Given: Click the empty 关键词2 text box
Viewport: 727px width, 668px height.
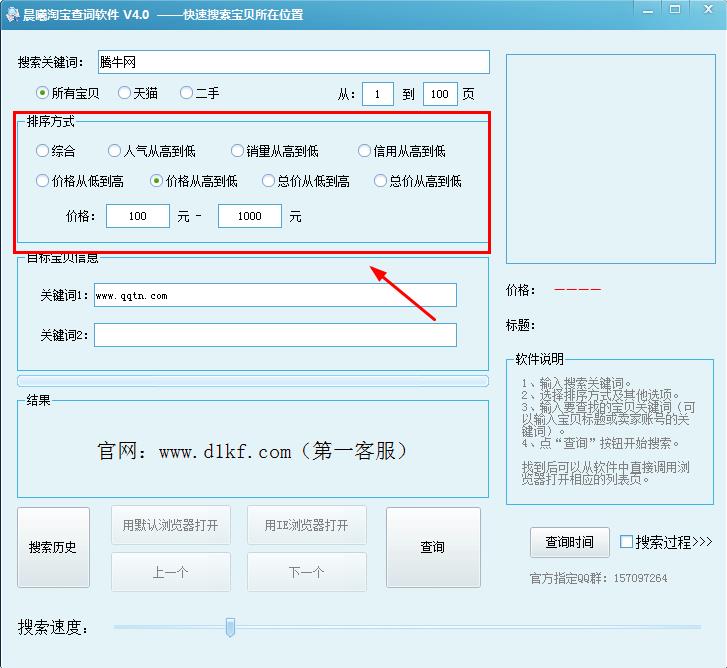Looking at the screenshot, I should 275,335.
